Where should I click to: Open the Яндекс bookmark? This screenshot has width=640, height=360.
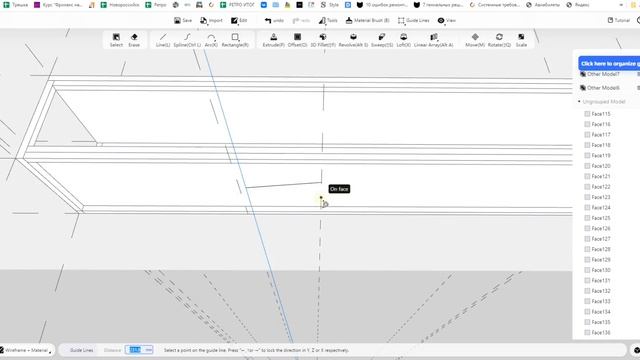578,5
